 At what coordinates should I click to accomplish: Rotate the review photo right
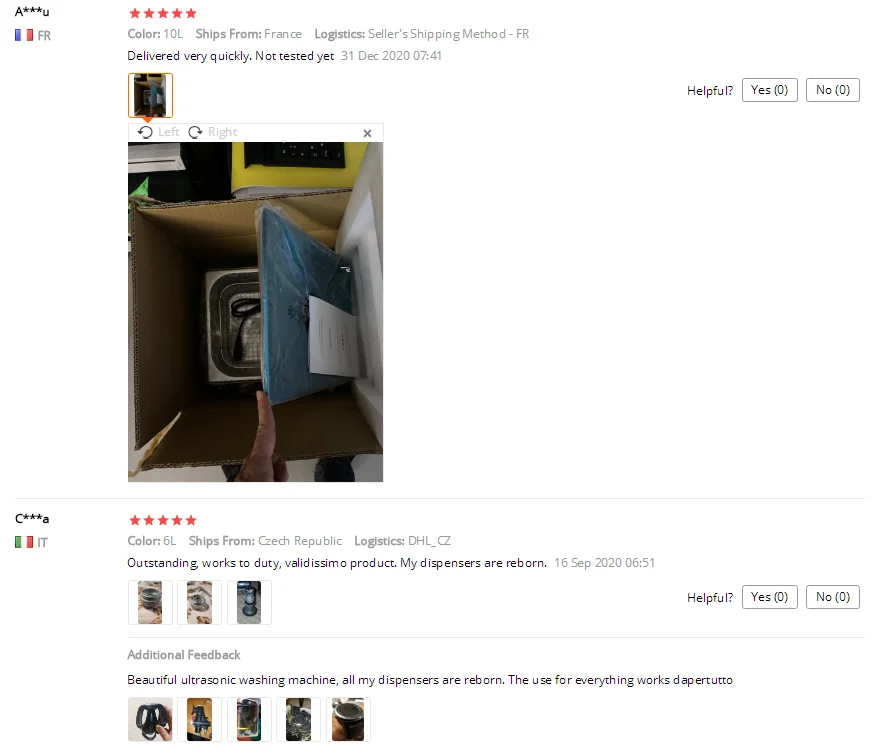212,132
